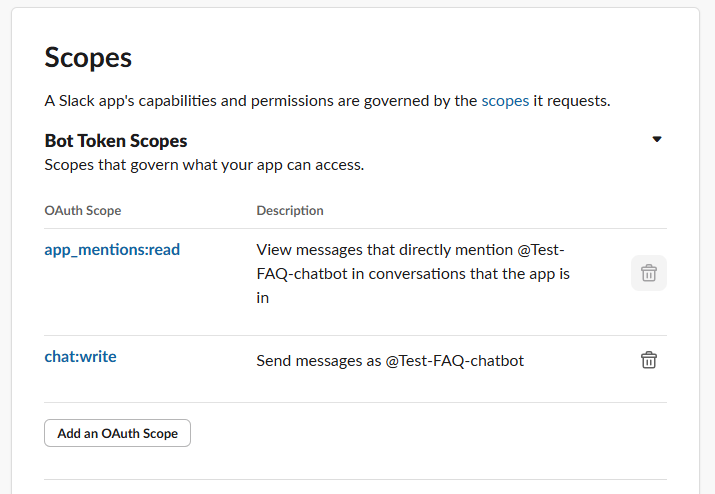Screen dimensions: 715x494
Task: Click the OAuth Scope column header
Action: point(83,210)
